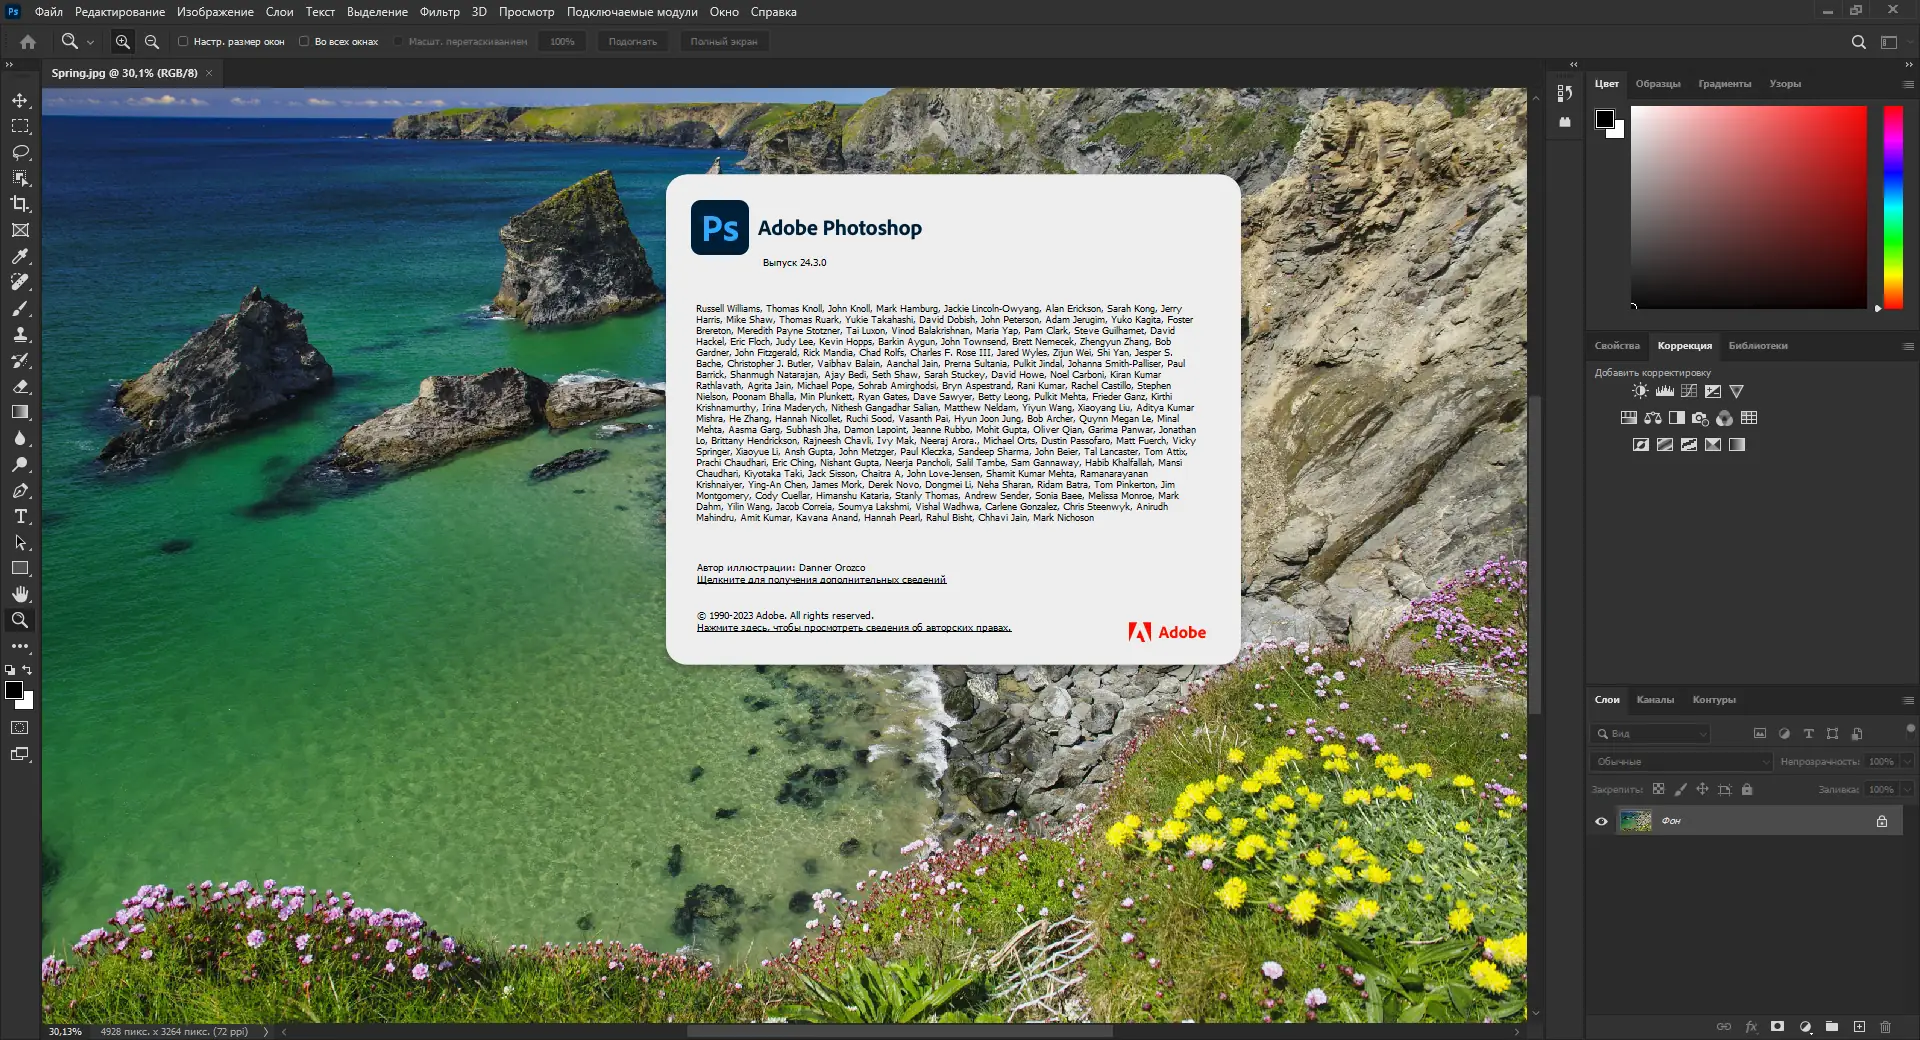Select the Zoom tool
The width and height of the screenshot is (1920, 1040).
tap(20, 619)
